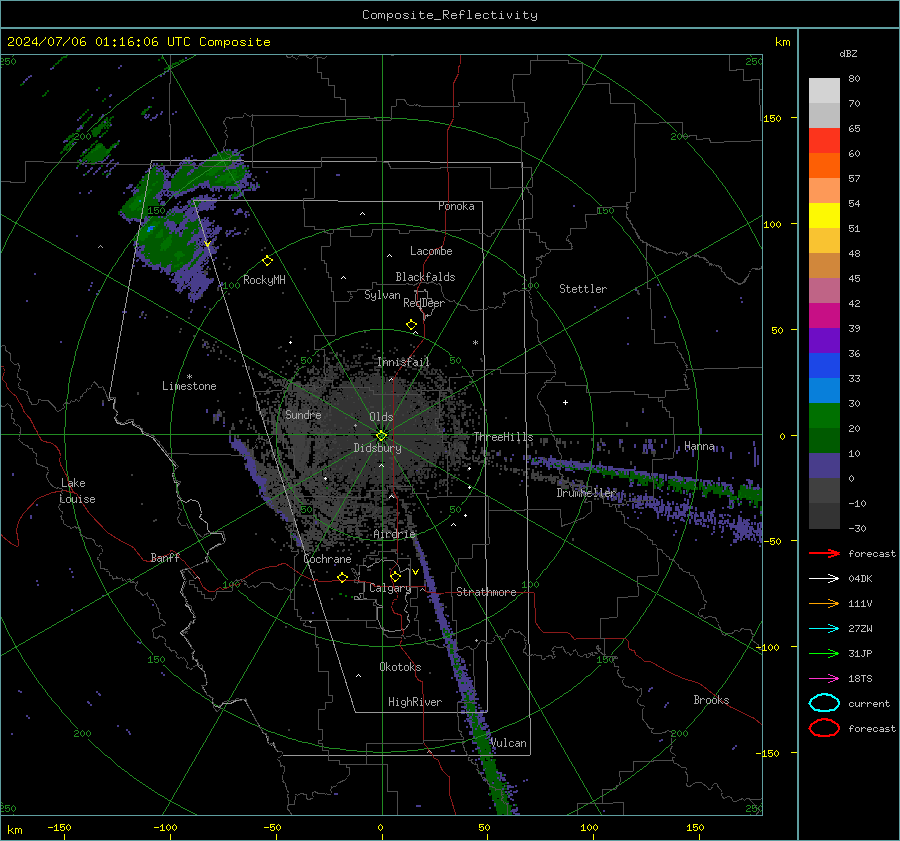Click the Innisfail label
Viewport: 900px width, 841px height.
click(403, 362)
